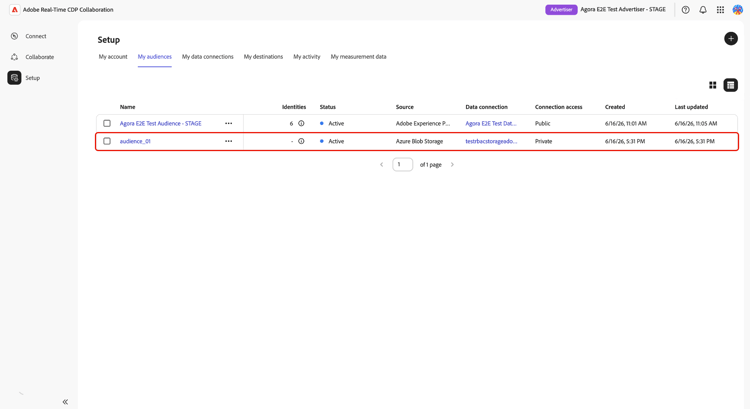Click Adobe Real-Time CDP Collaboration title
This screenshot has width=750, height=409.
(68, 10)
